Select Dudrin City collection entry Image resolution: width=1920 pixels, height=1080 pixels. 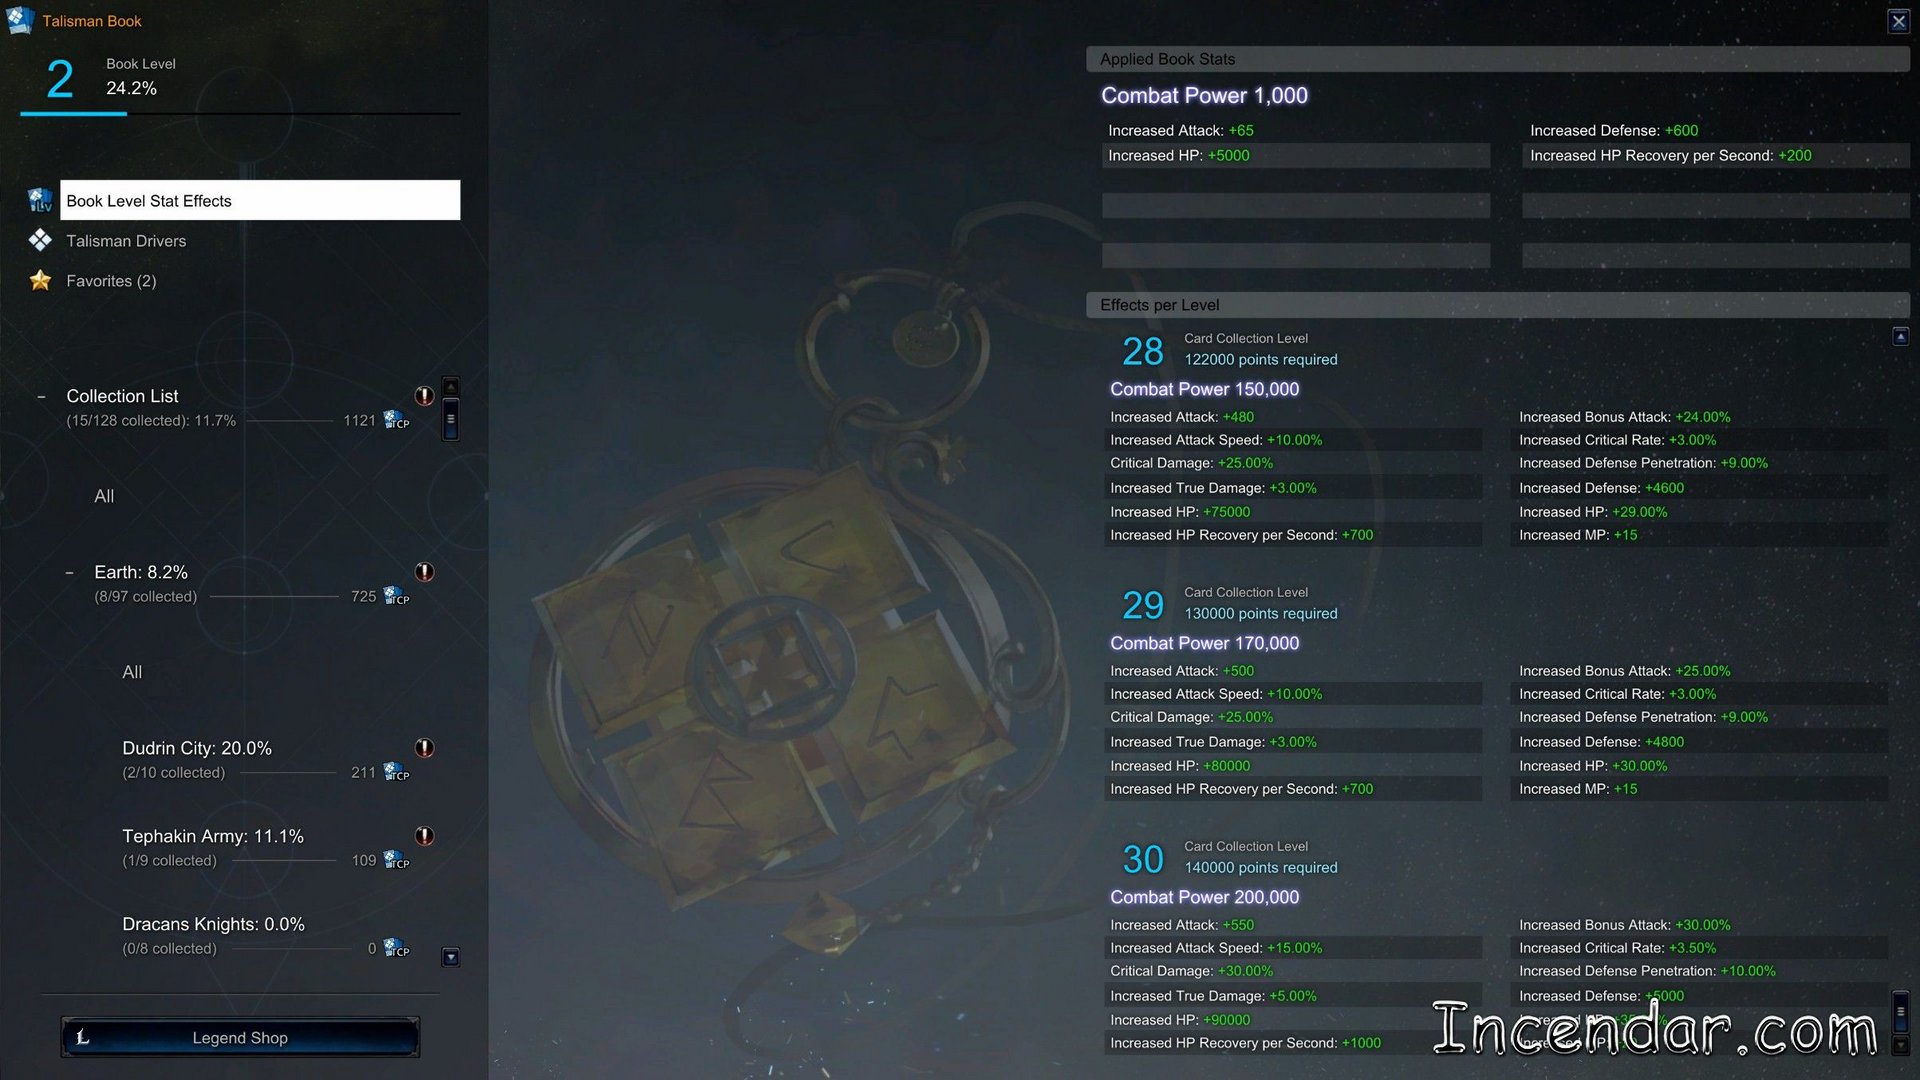197,748
